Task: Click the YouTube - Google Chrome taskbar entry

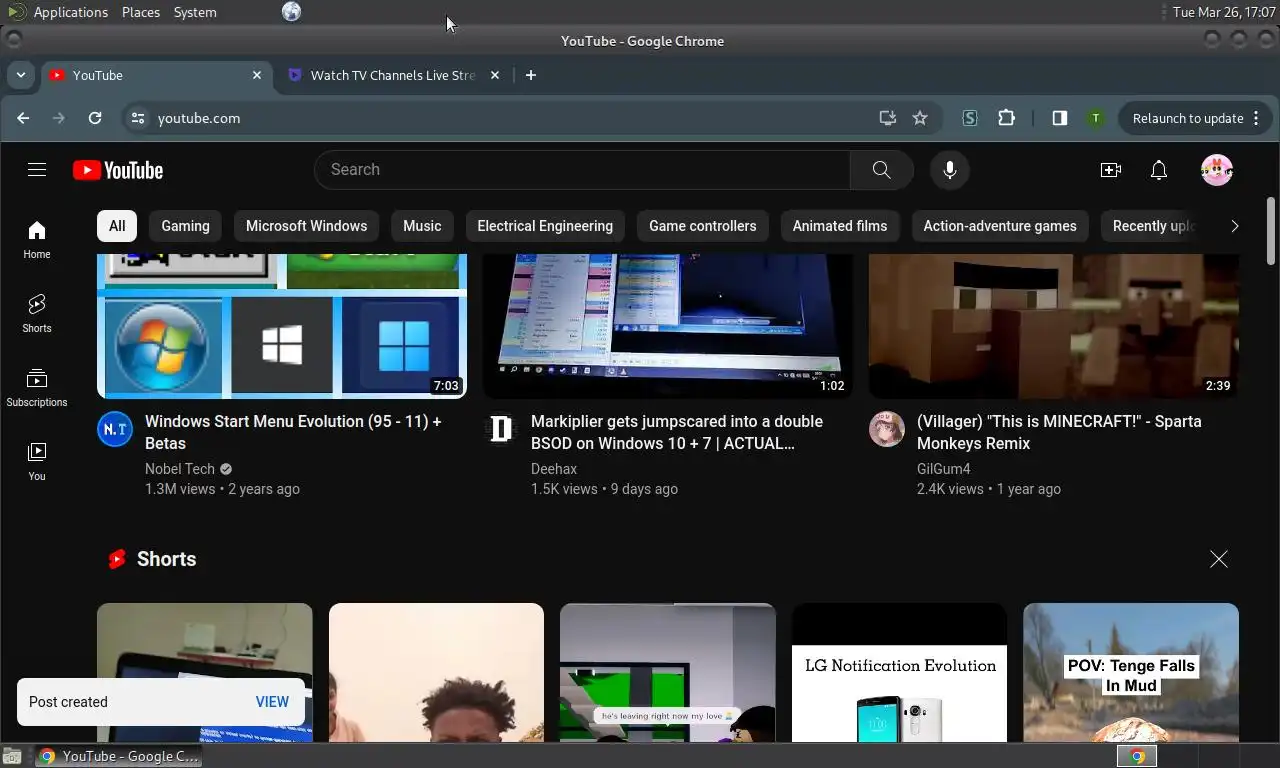Action: (118, 756)
